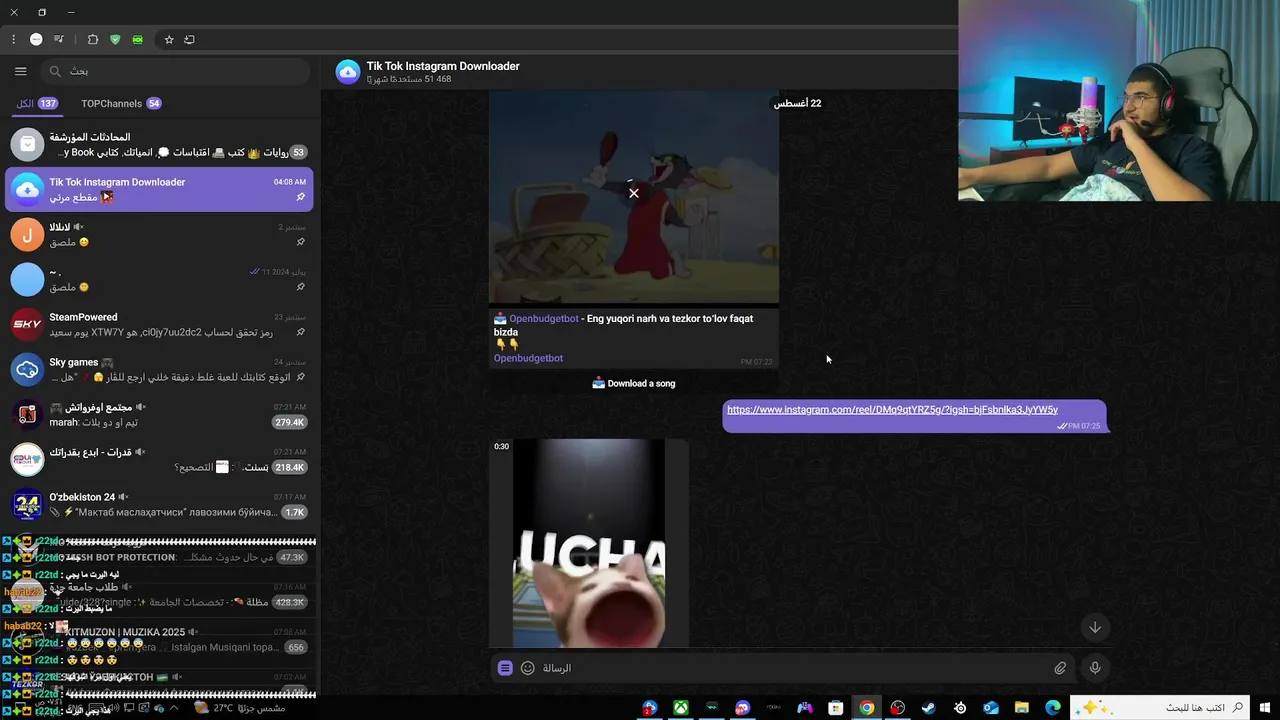Screen dimensions: 1280x720
Task: Click the orange J avatar chat
Action: click(x=27, y=234)
